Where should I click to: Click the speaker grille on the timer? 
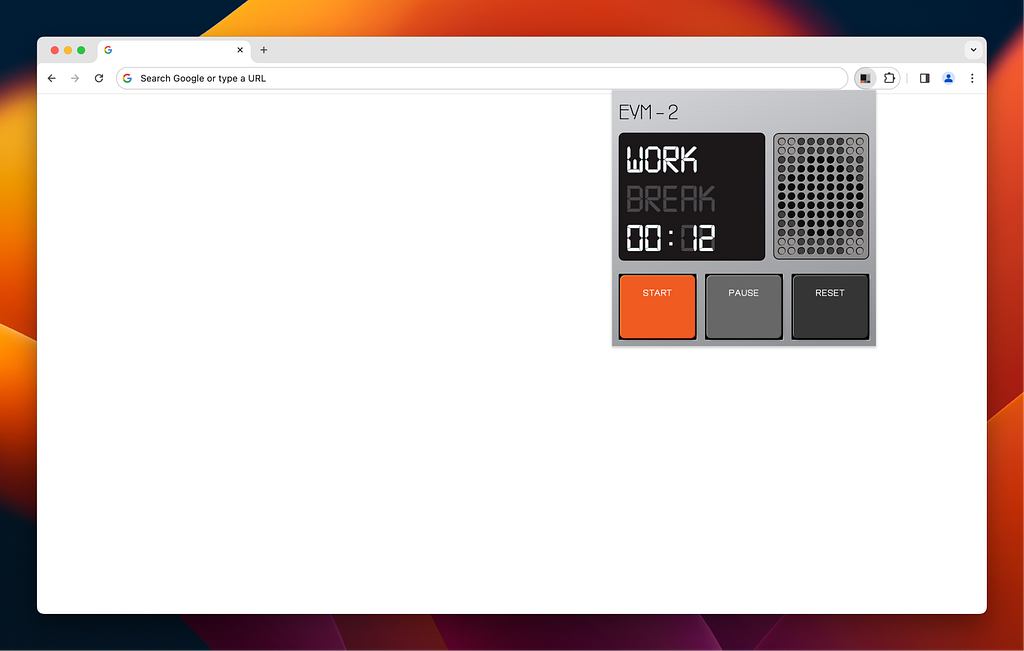pos(820,196)
